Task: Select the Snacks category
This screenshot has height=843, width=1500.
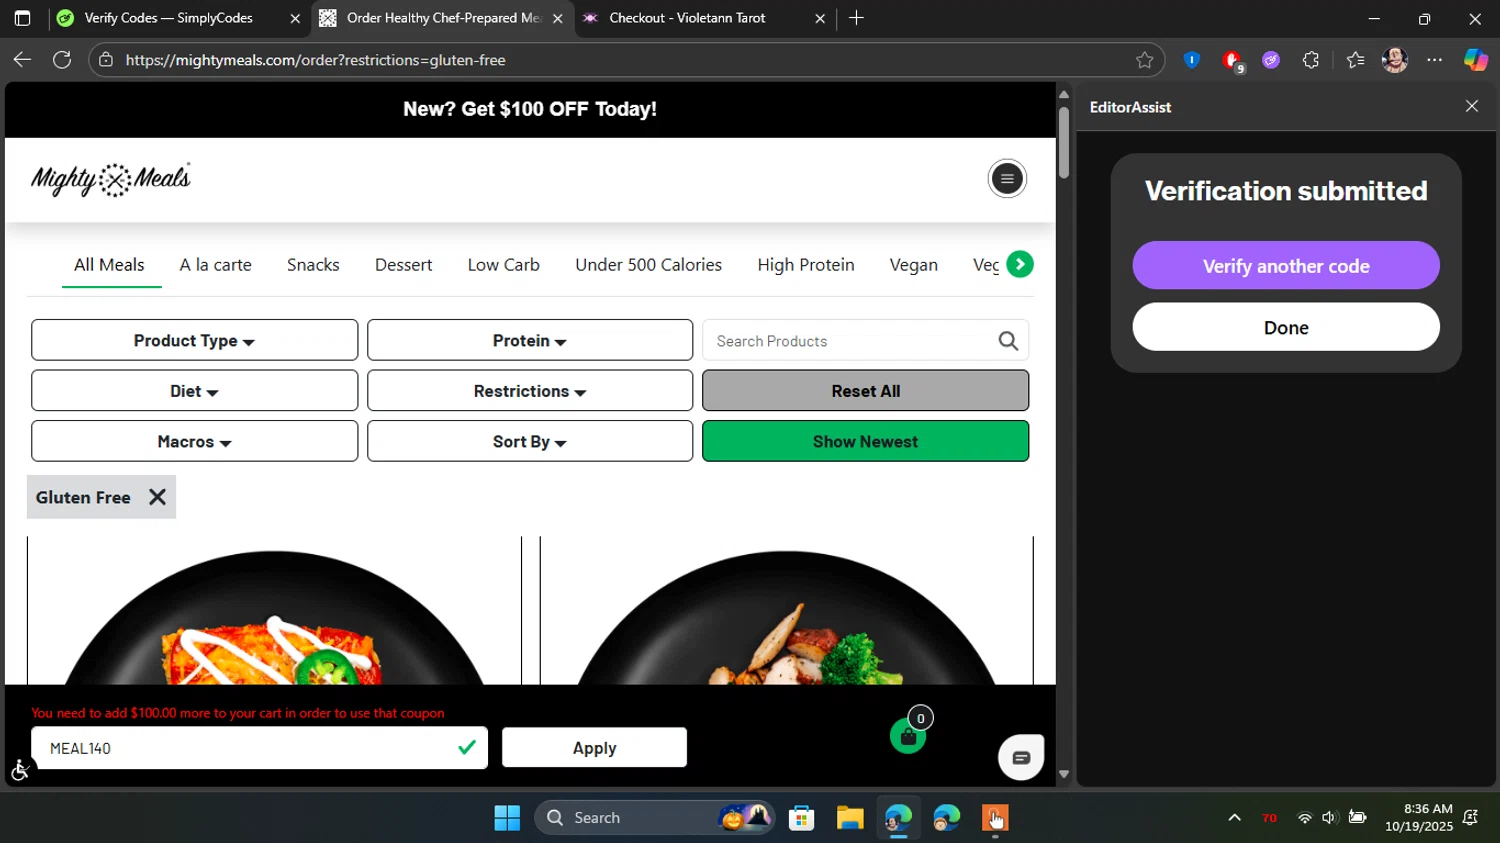Action: click(x=313, y=265)
